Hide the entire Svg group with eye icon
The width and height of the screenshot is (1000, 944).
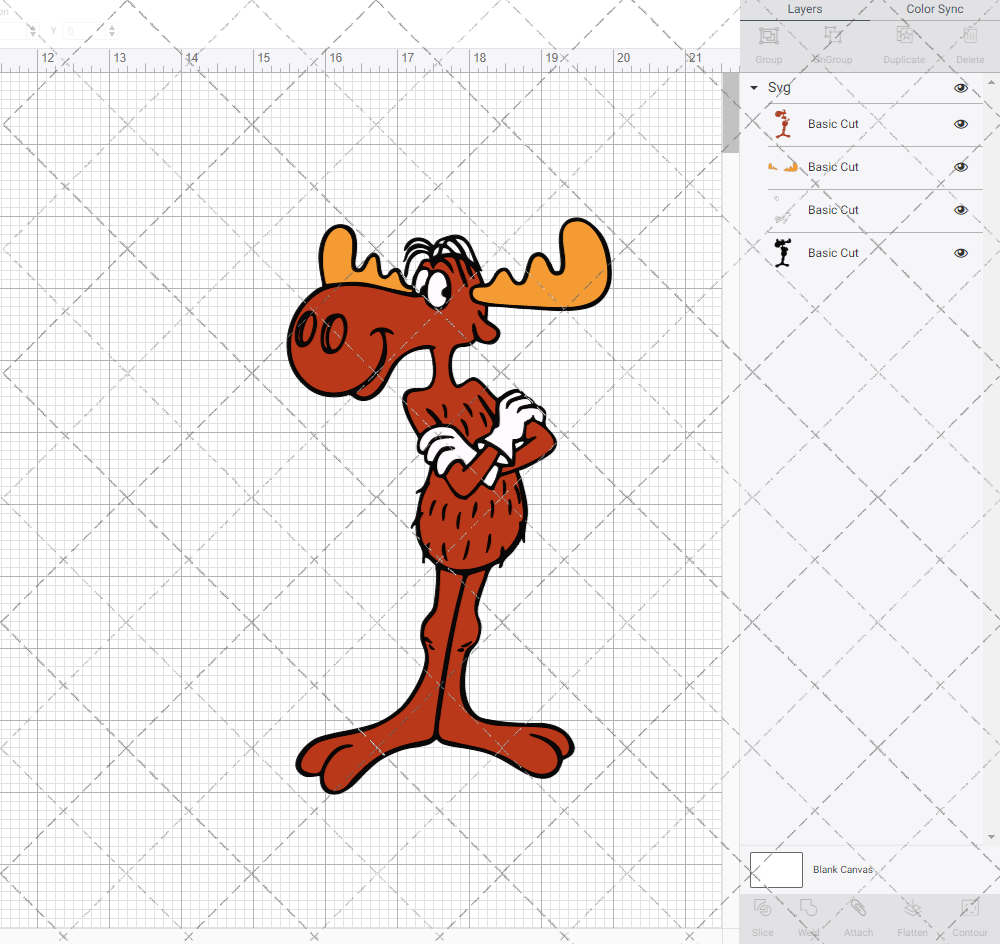(x=960, y=88)
